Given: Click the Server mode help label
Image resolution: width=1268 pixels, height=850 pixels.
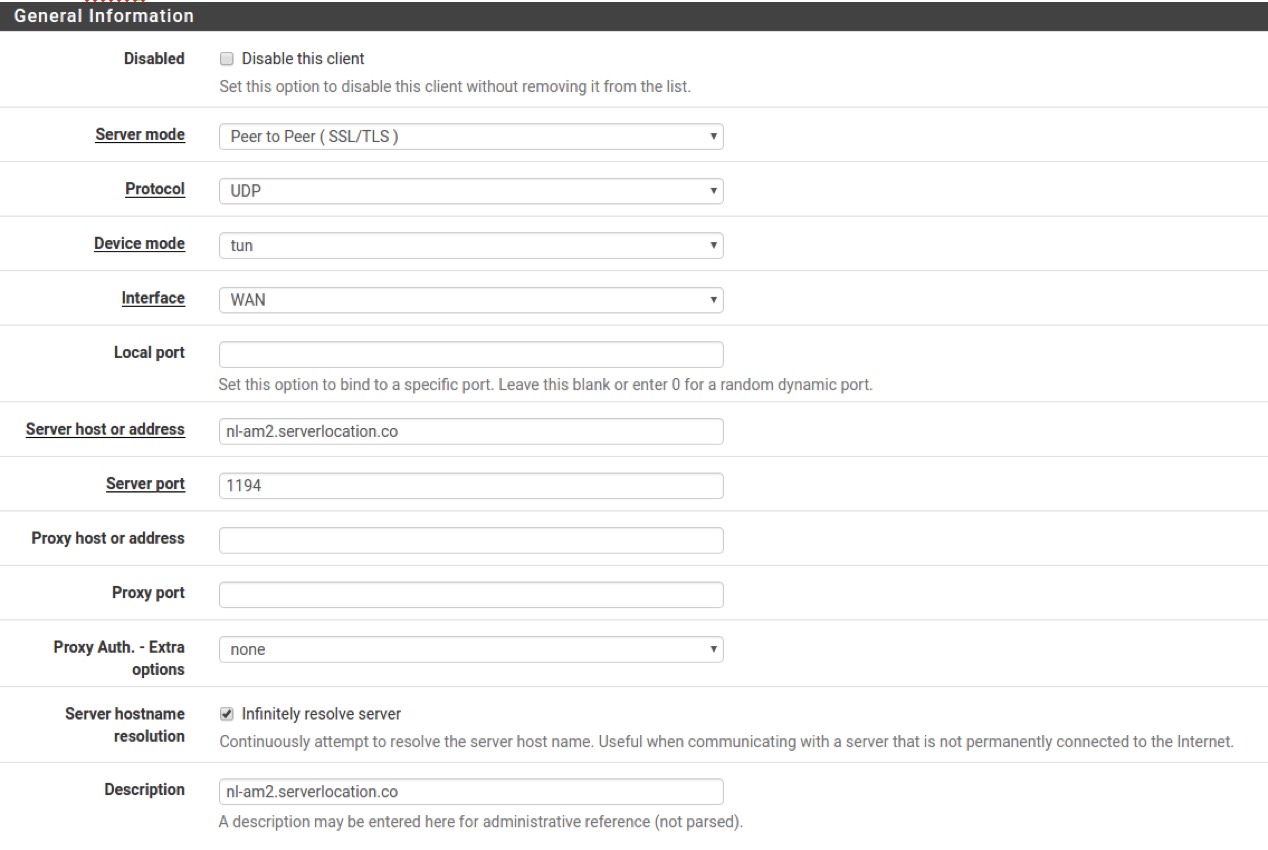Looking at the screenshot, I should 140,135.
